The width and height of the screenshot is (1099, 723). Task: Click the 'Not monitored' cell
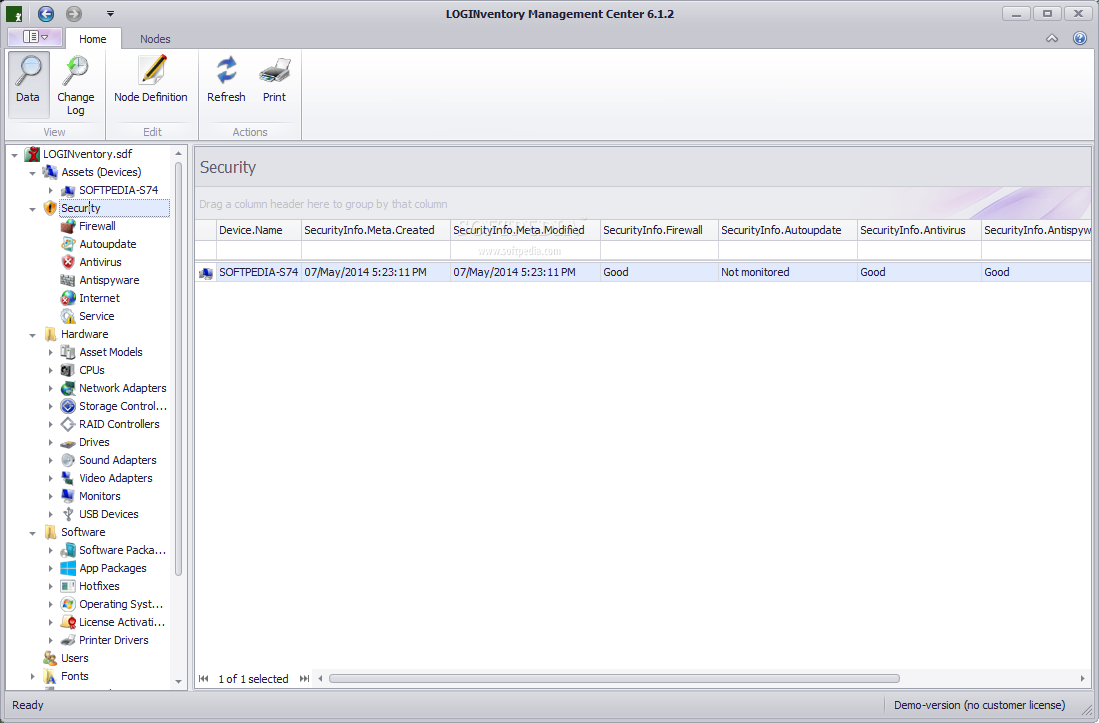click(788, 272)
